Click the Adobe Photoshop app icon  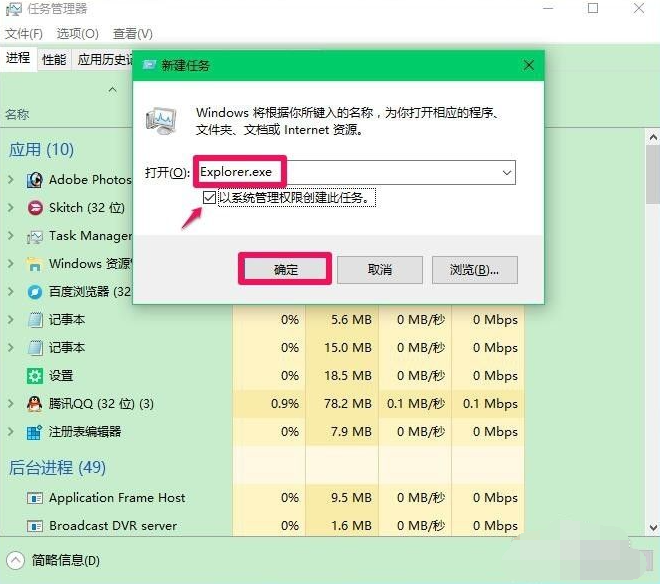pyautogui.click(x=35, y=180)
